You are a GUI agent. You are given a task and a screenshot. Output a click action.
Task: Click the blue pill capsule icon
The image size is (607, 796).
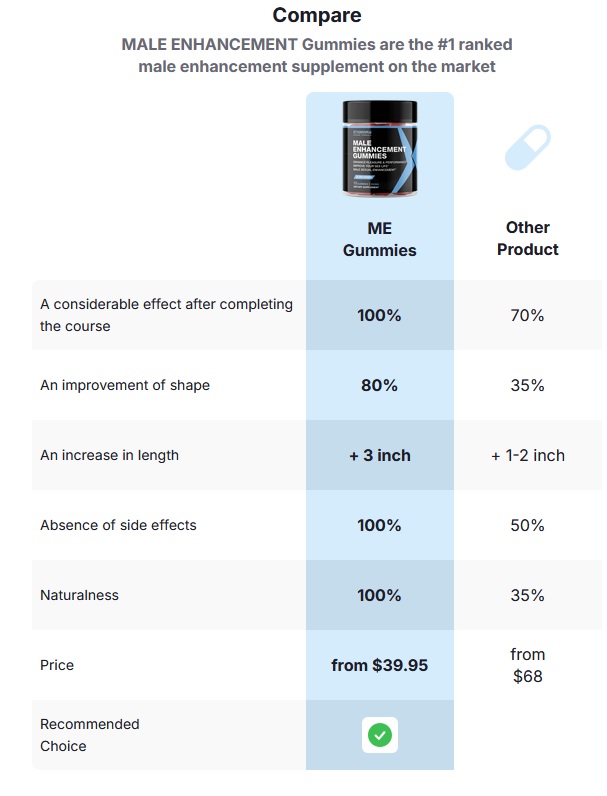[x=527, y=148]
